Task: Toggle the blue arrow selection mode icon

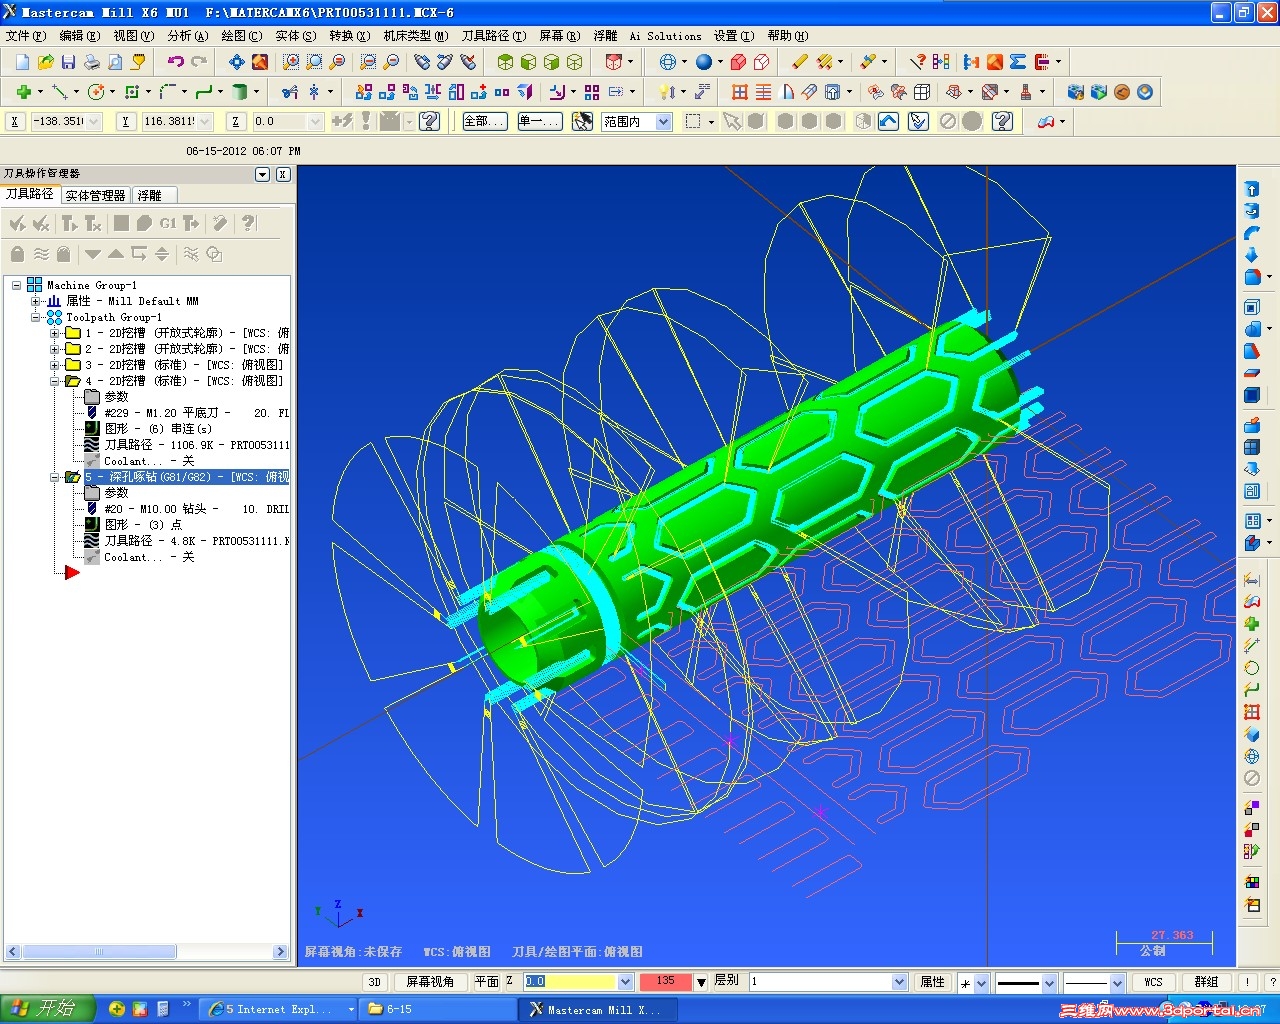Action: click(889, 121)
